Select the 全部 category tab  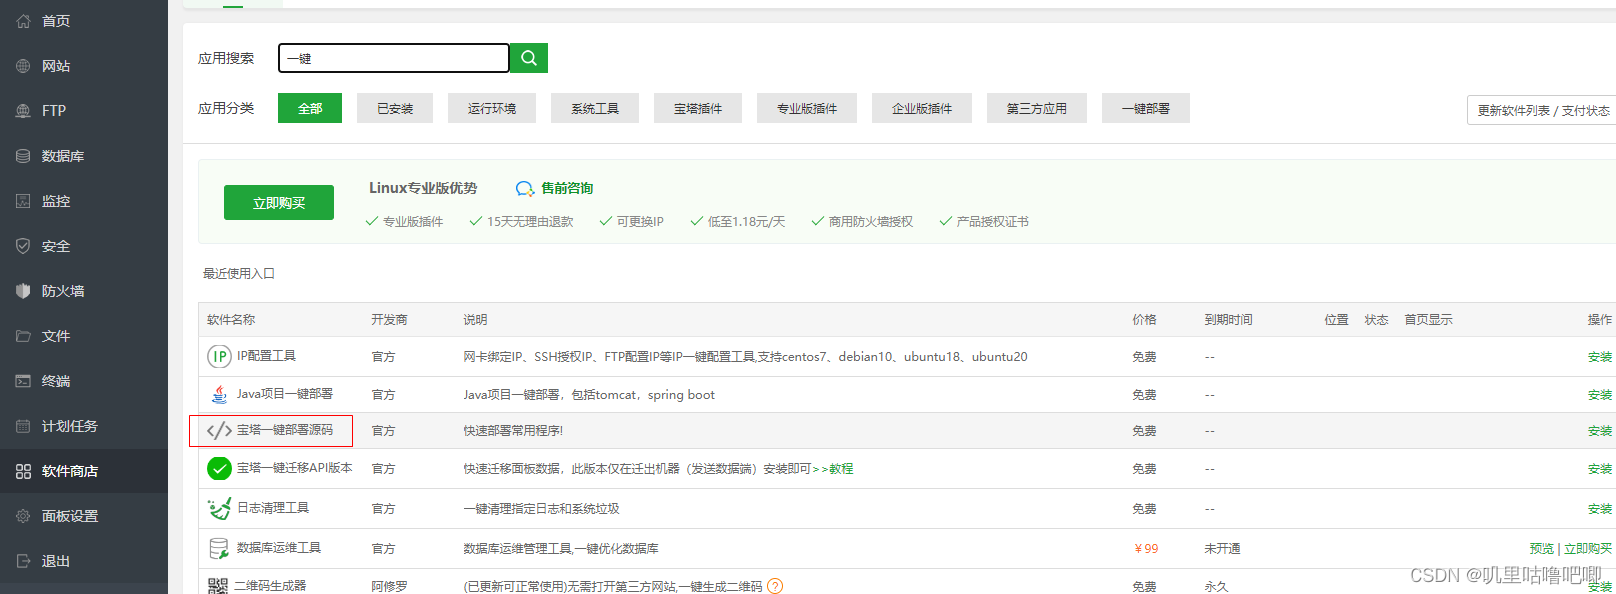[x=310, y=108]
